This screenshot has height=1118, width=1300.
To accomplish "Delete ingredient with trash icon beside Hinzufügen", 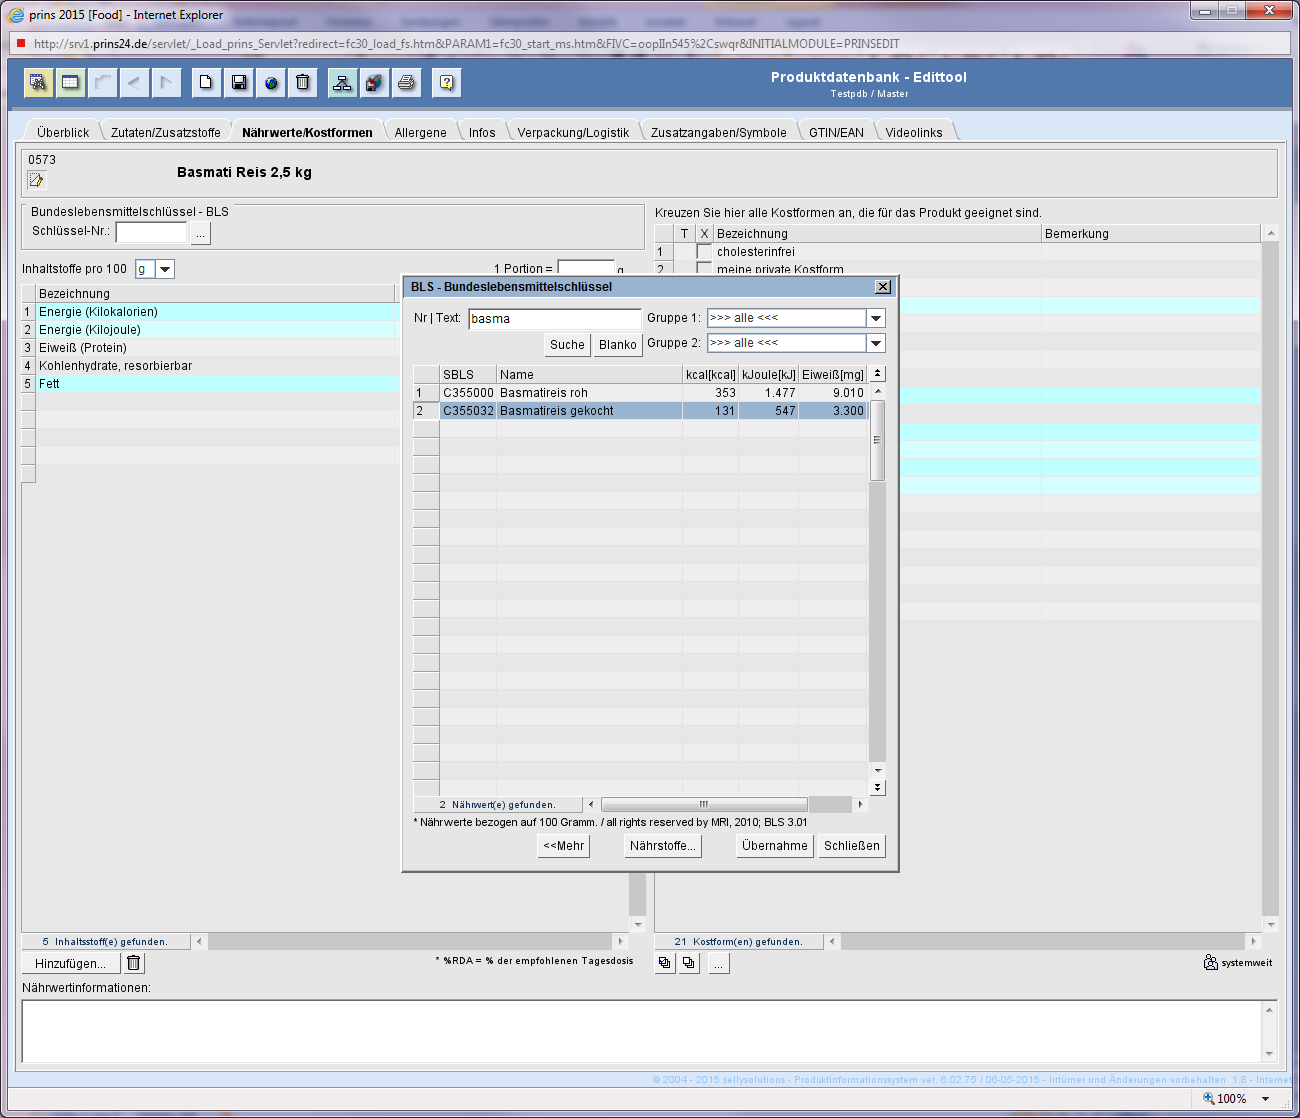I will pyautogui.click(x=134, y=963).
